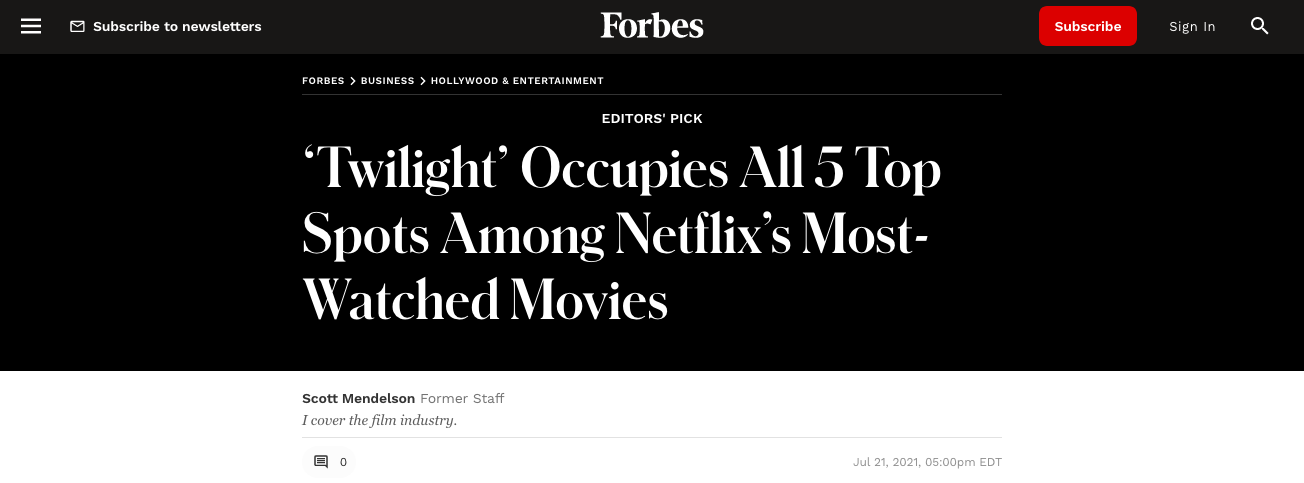Click the chevron after the Forbes breadcrumb
This screenshot has width=1304, height=483.
point(353,81)
